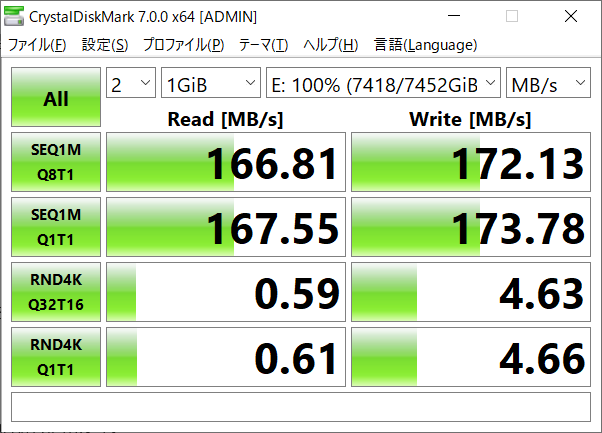The image size is (602, 433).
Task: Click the RND4K Q32T16 read value 0.59
Action: coord(226,292)
